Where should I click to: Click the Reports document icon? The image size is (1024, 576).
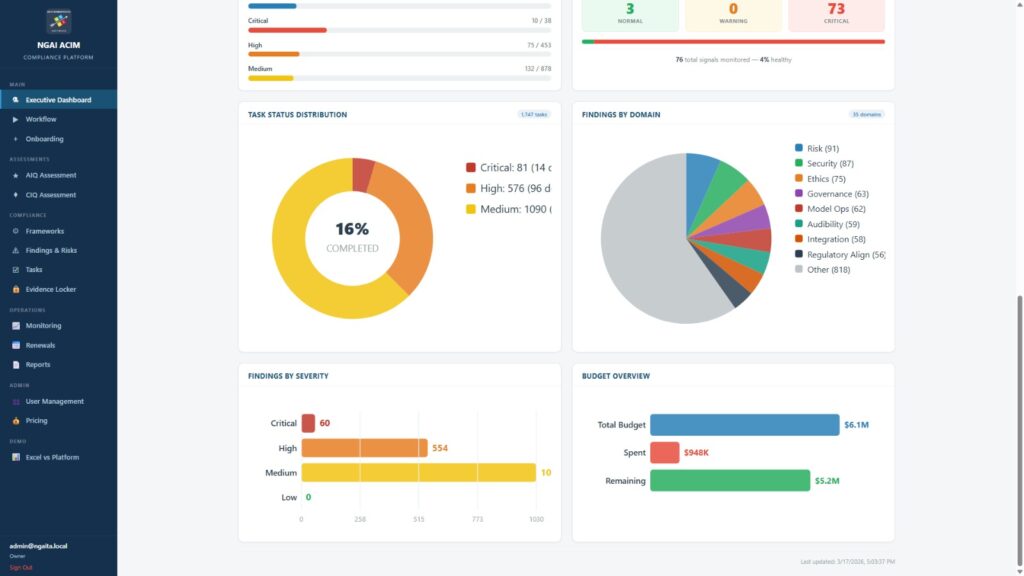(x=15, y=365)
